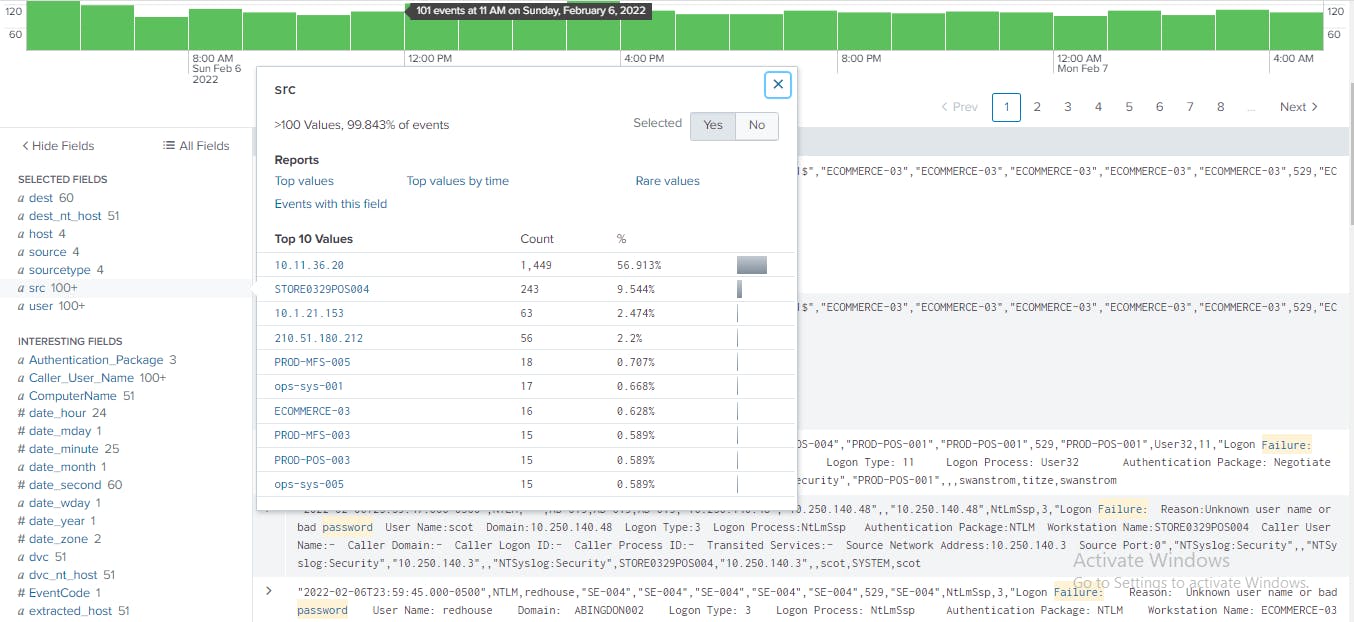Open the date_second field
1354x622 pixels.
65,485
